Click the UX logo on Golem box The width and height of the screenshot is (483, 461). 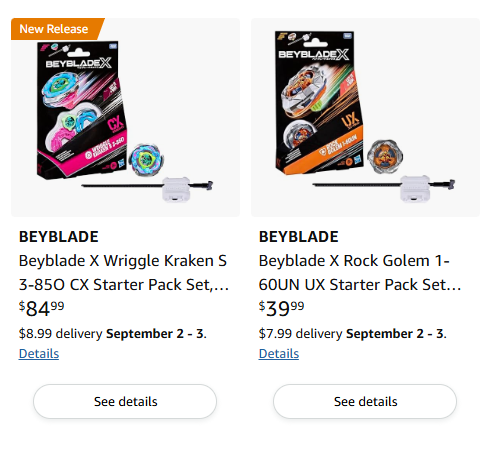click(350, 121)
